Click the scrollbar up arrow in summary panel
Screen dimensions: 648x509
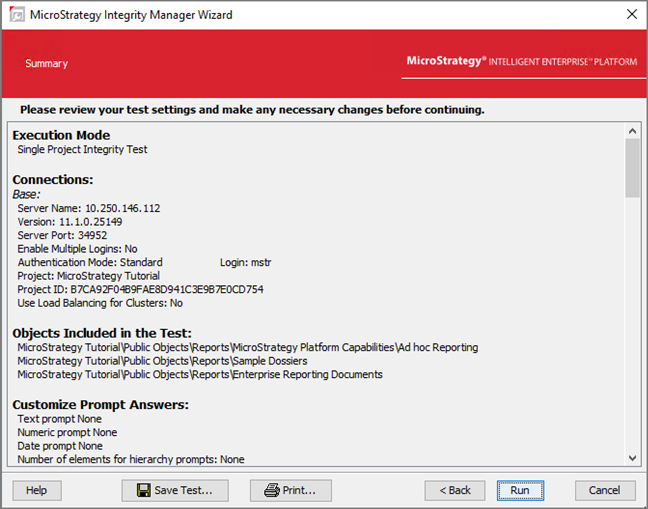[632, 130]
